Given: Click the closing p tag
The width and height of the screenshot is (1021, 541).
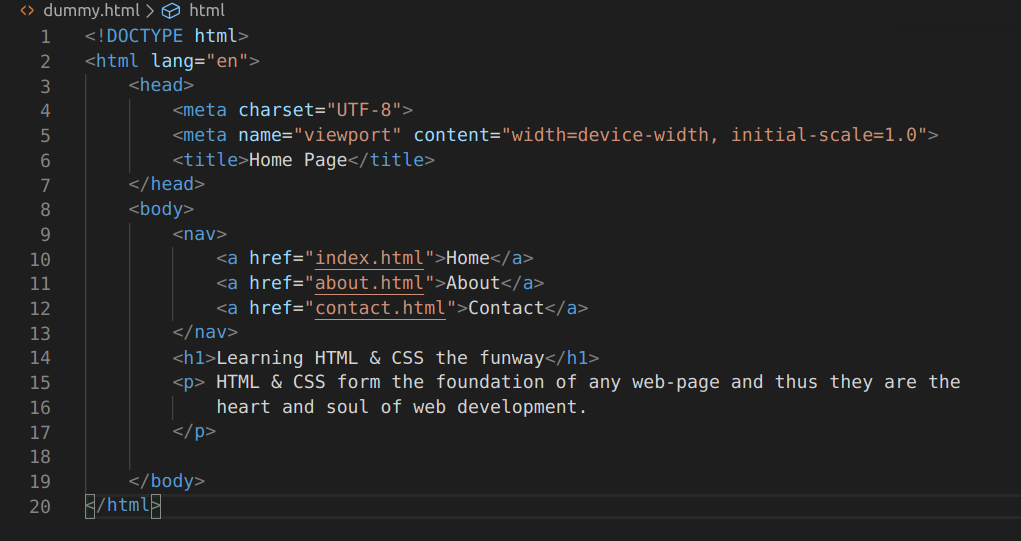Looking at the screenshot, I should (194, 431).
